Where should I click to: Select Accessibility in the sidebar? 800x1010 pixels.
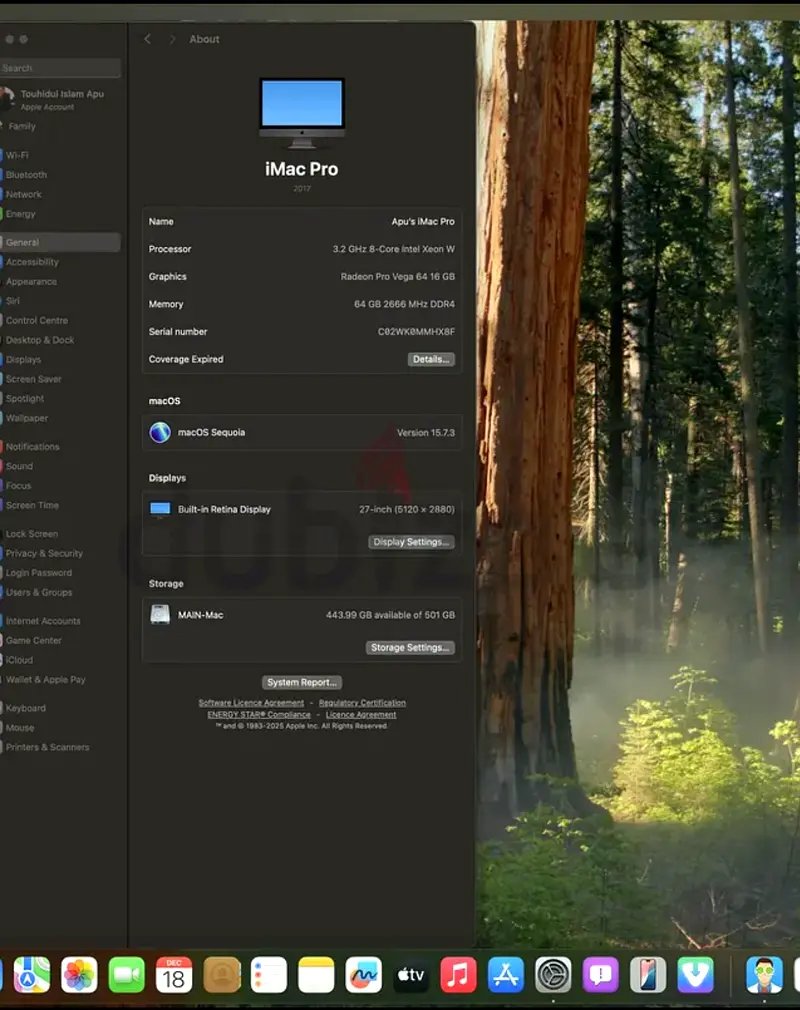coord(33,262)
